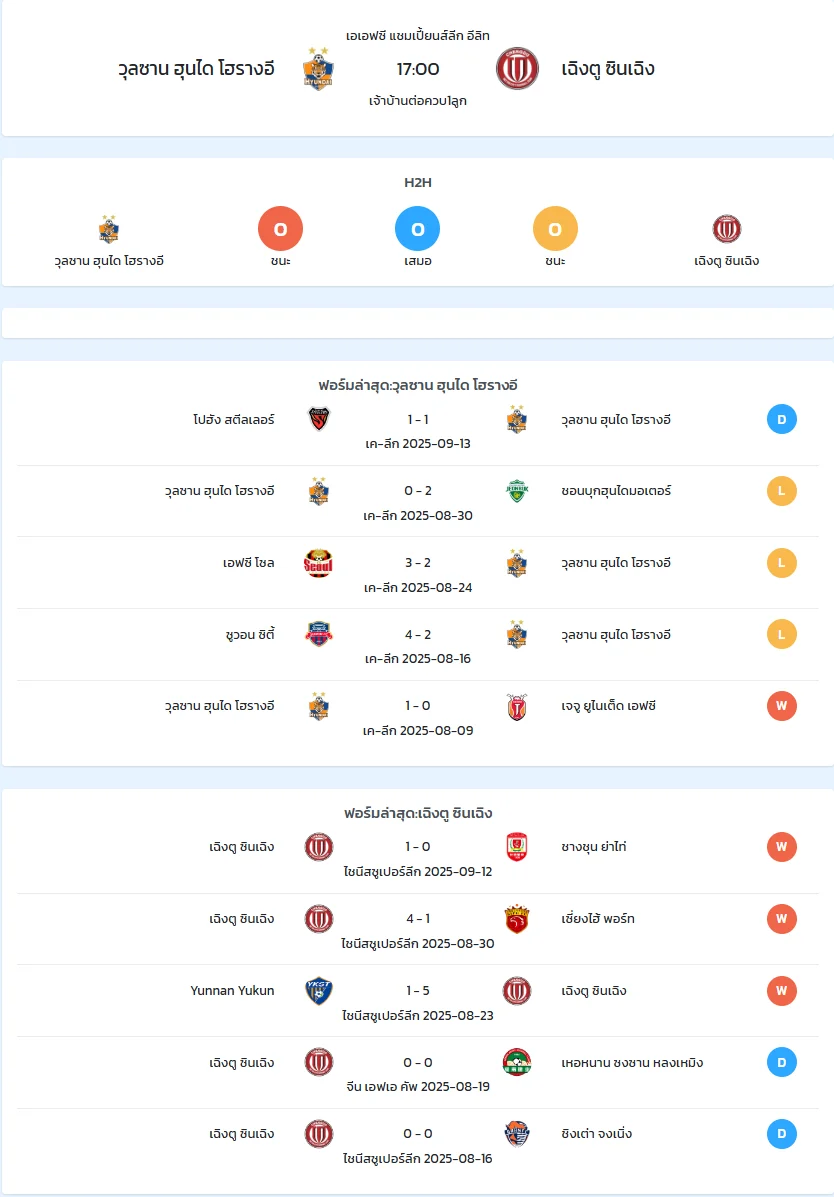Click the Yunnan Yukun club logo
The image size is (834, 1197).
tap(318, 991)
